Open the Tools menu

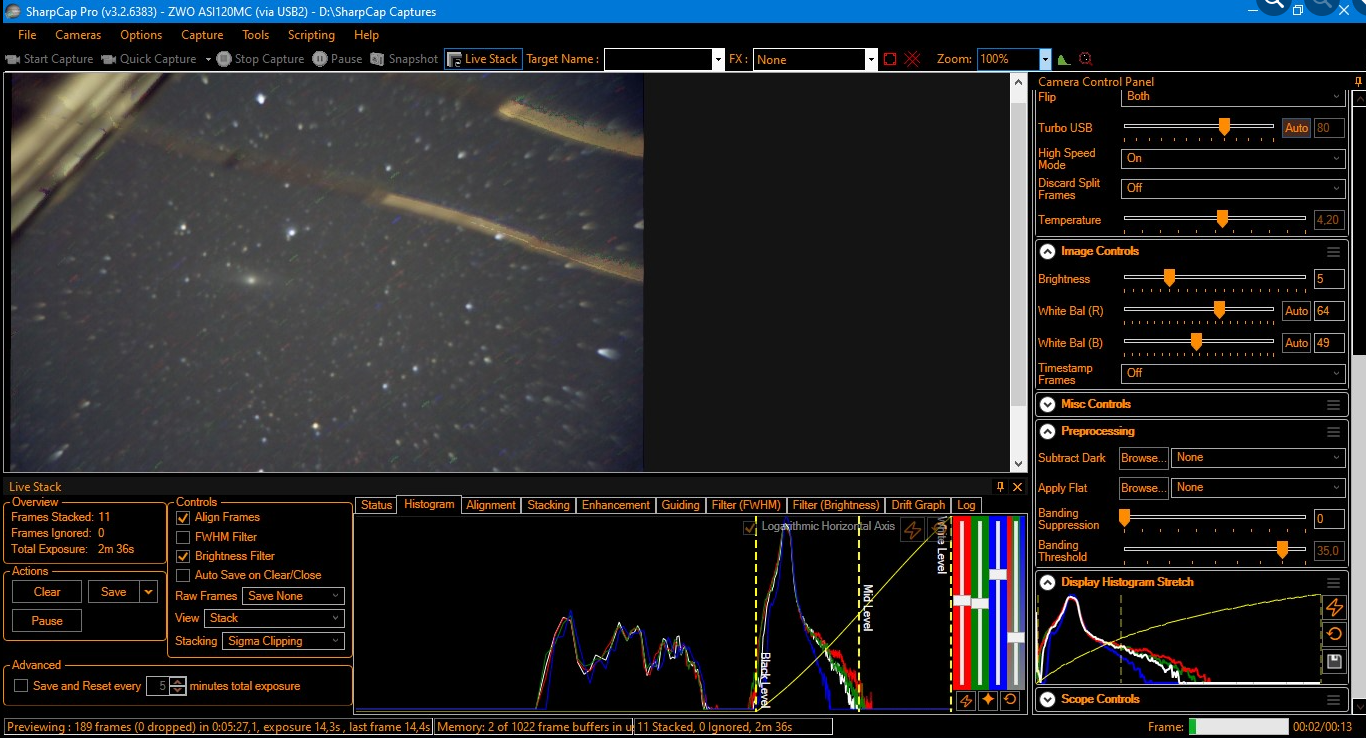tap(256, 35)
